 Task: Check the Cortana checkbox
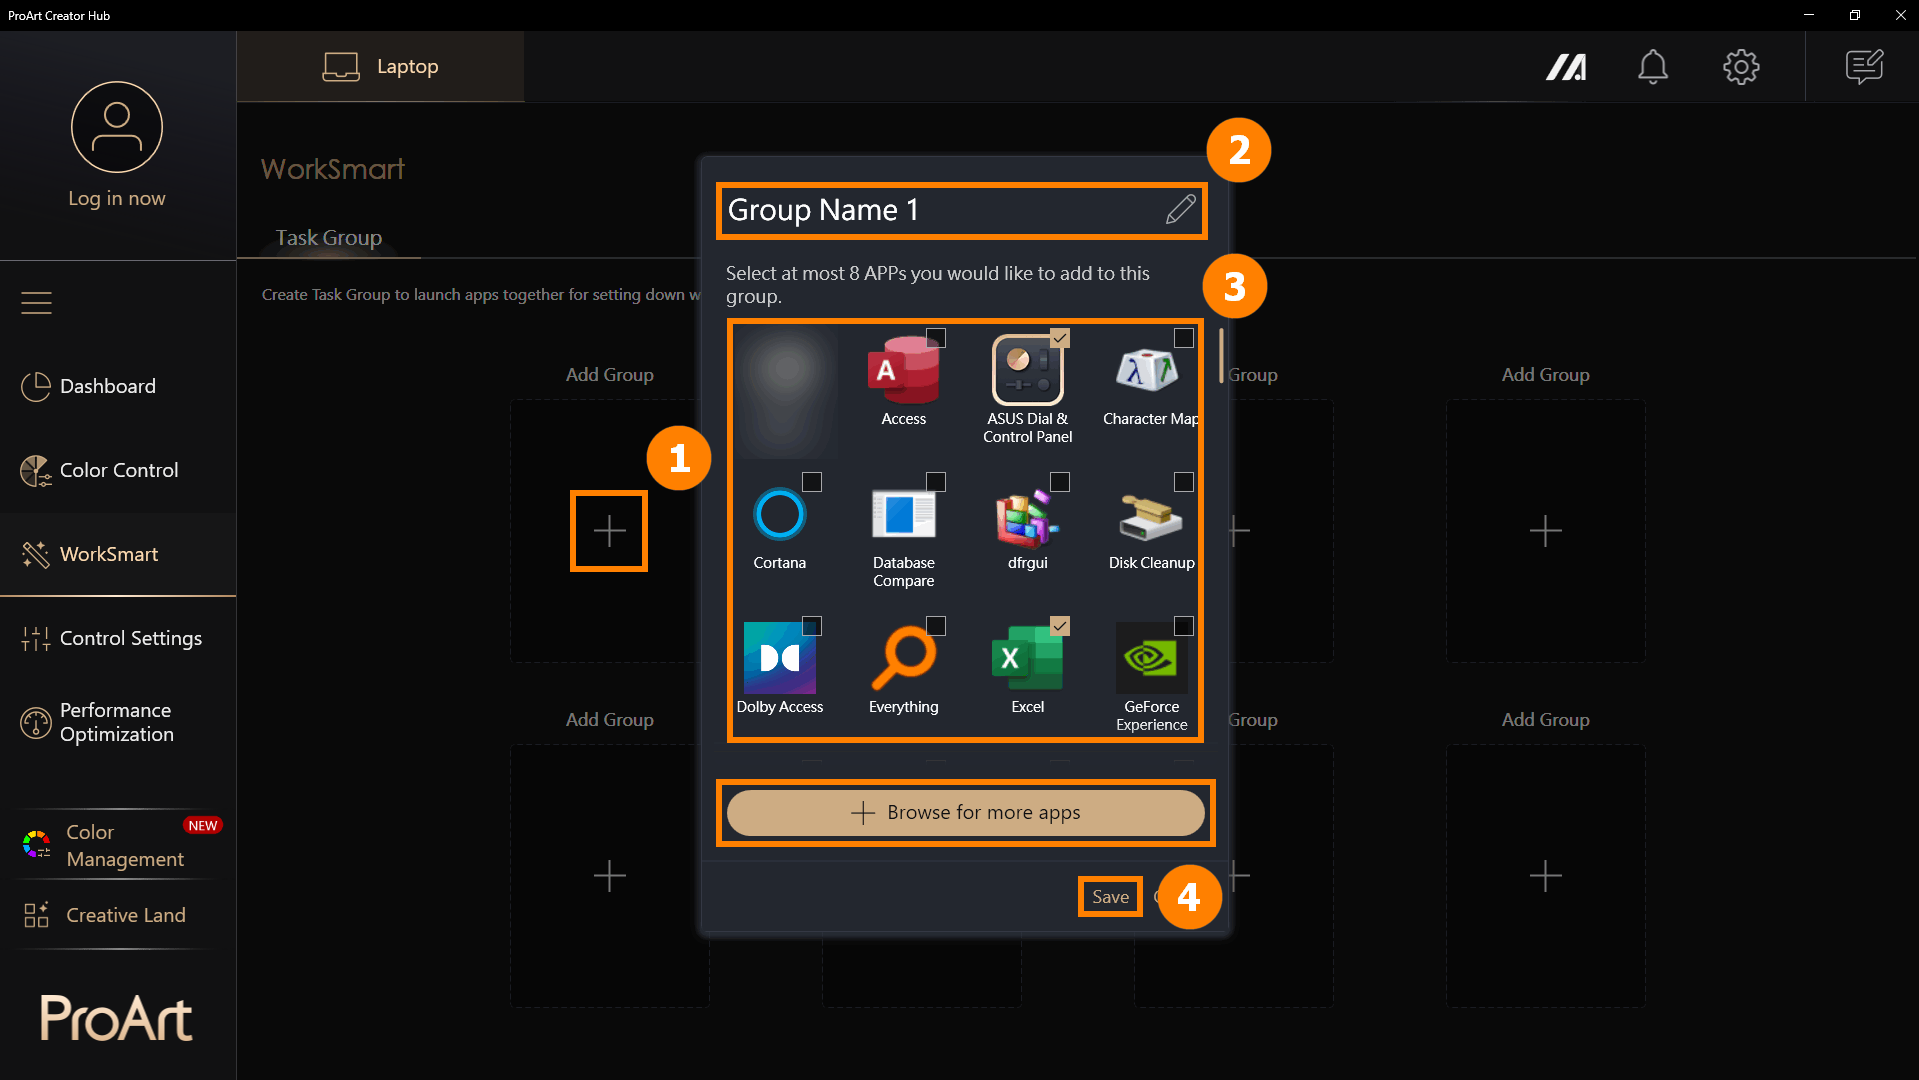coord(812,482)
